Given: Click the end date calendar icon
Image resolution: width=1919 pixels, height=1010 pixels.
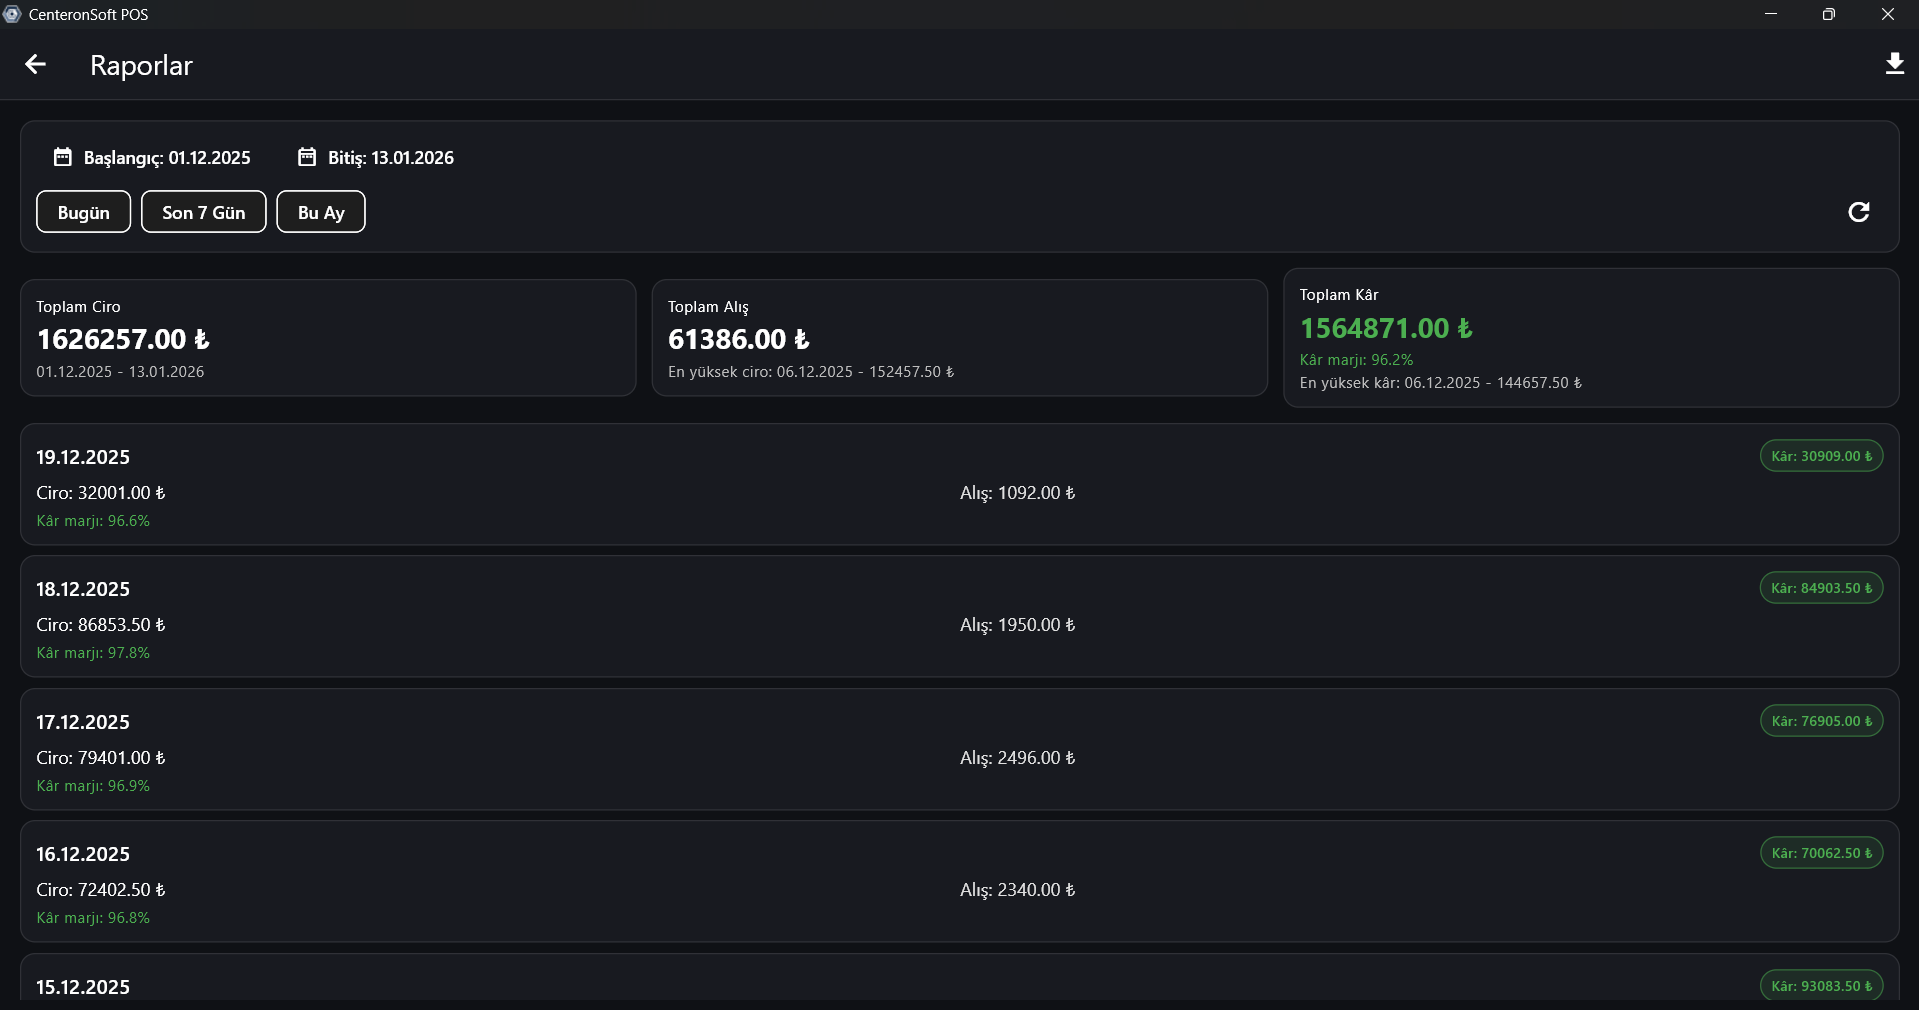Looking at the screenshot, I should click(307, 157).
